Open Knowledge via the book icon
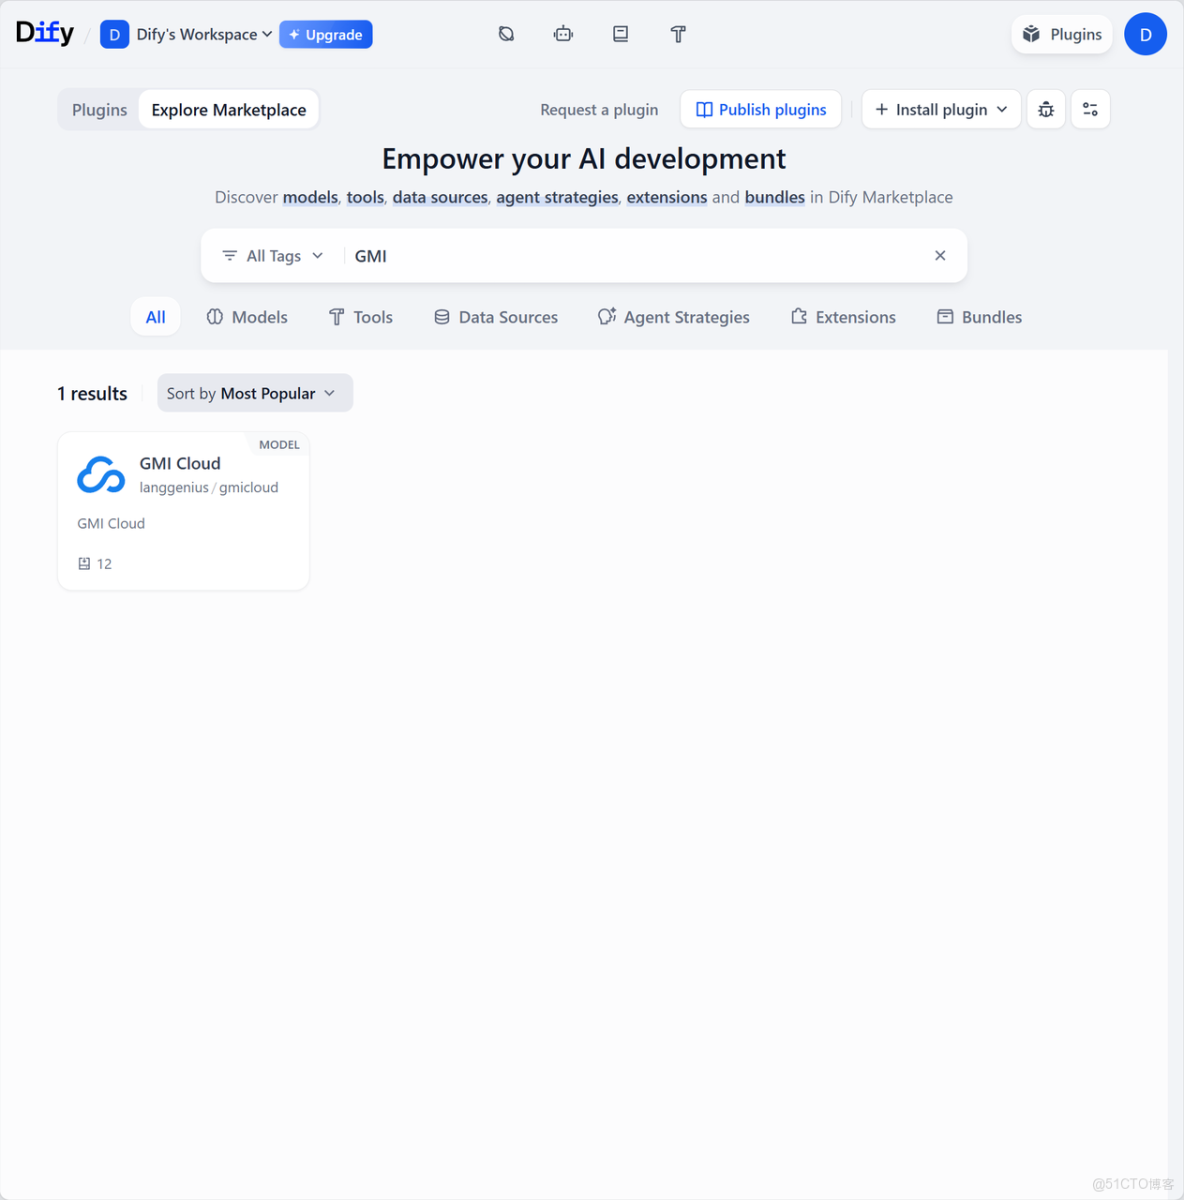The width and height of the screenshot is (1184, 1200). [620, 33]
